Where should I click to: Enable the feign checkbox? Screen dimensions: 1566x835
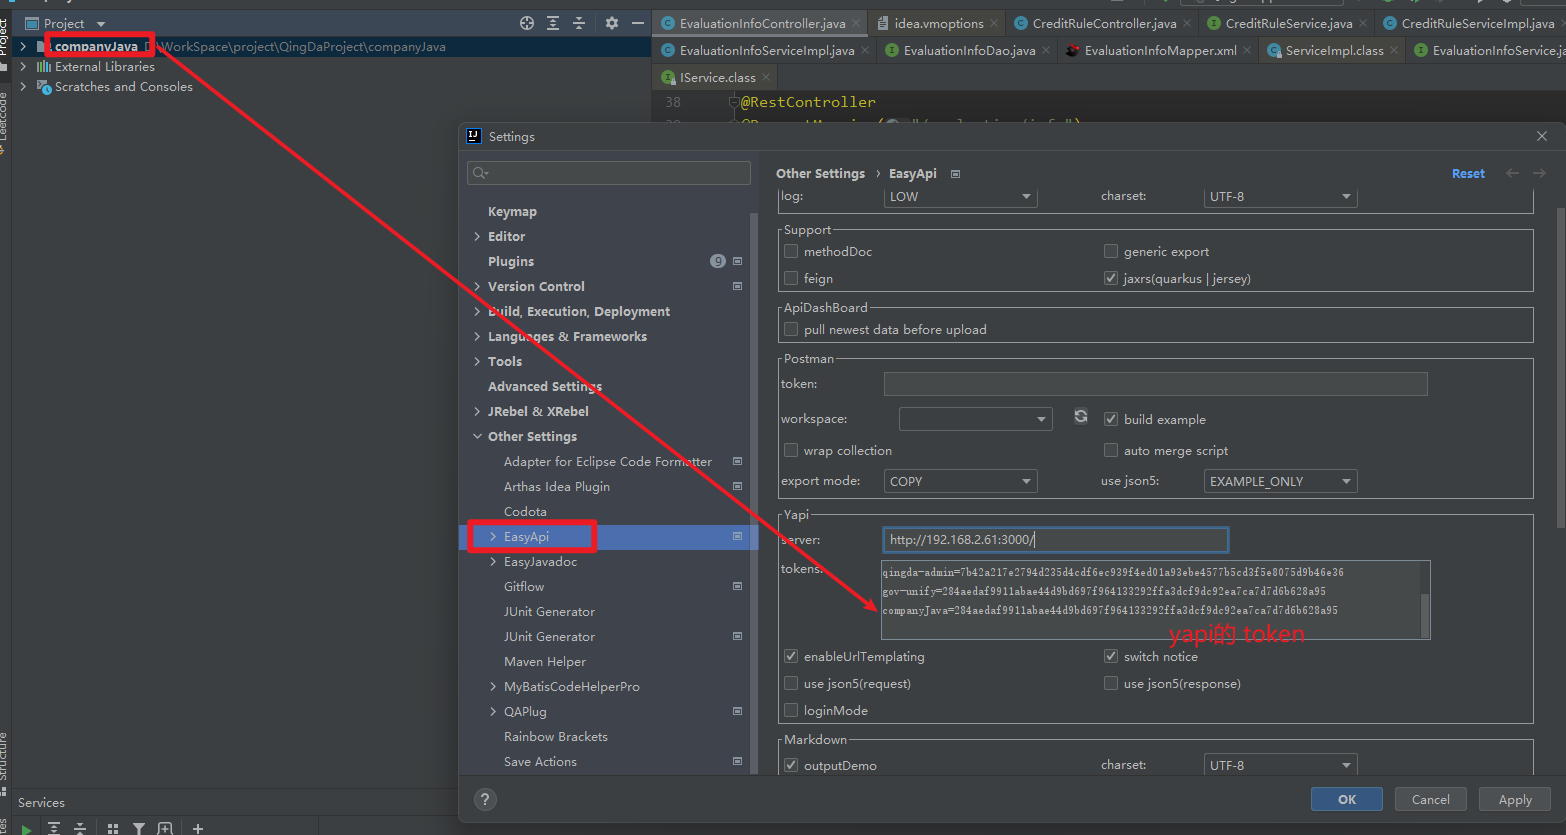791,278
